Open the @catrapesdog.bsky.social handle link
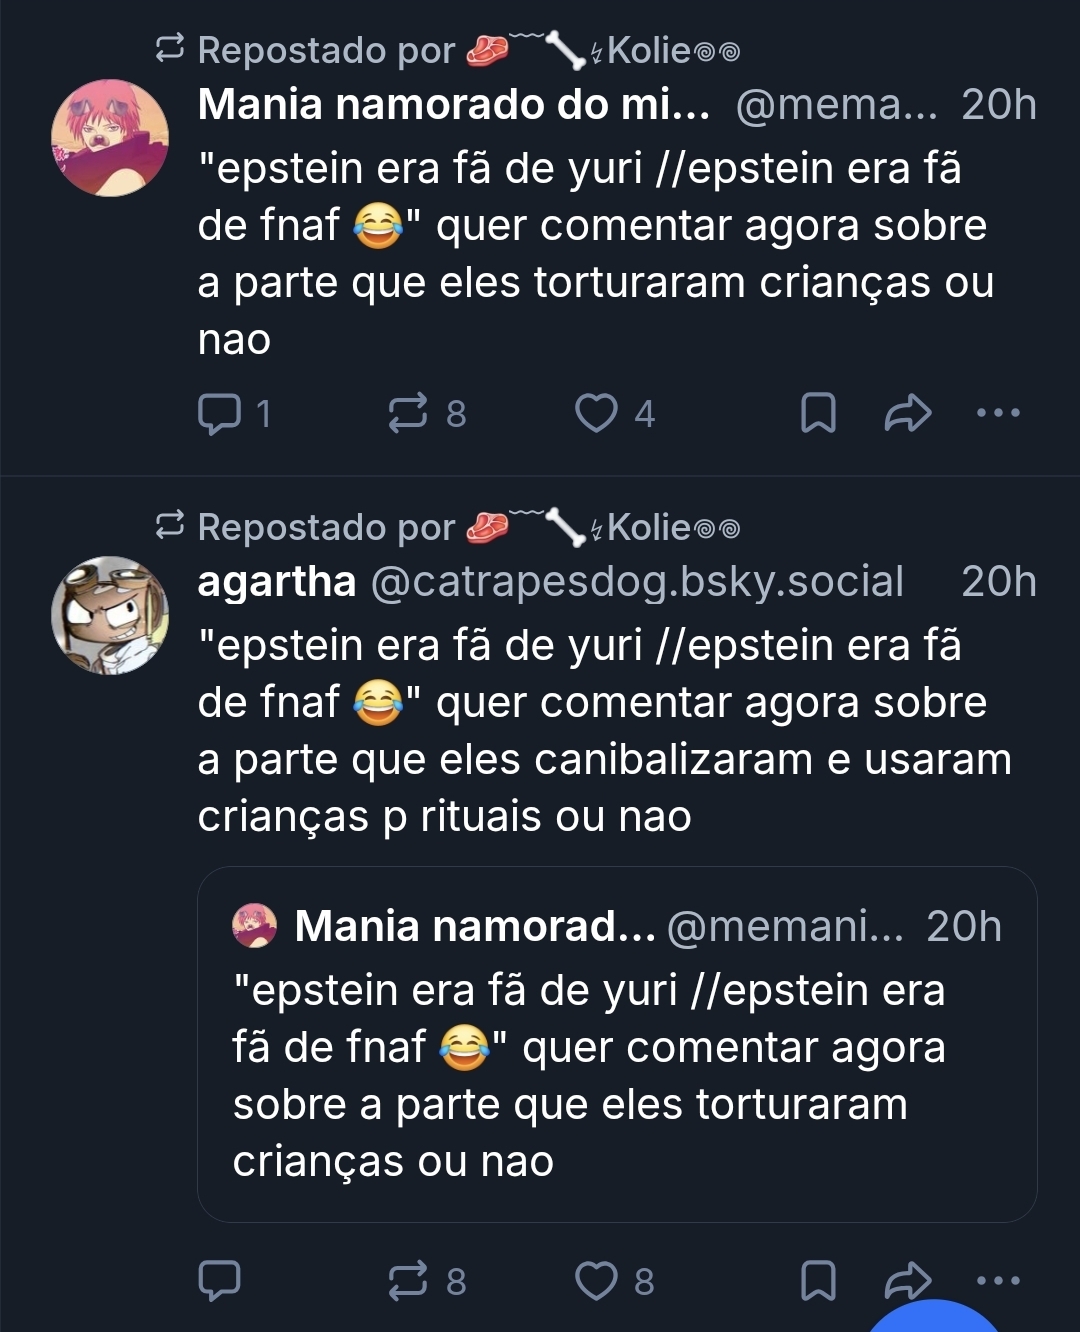 click(637, 582)
